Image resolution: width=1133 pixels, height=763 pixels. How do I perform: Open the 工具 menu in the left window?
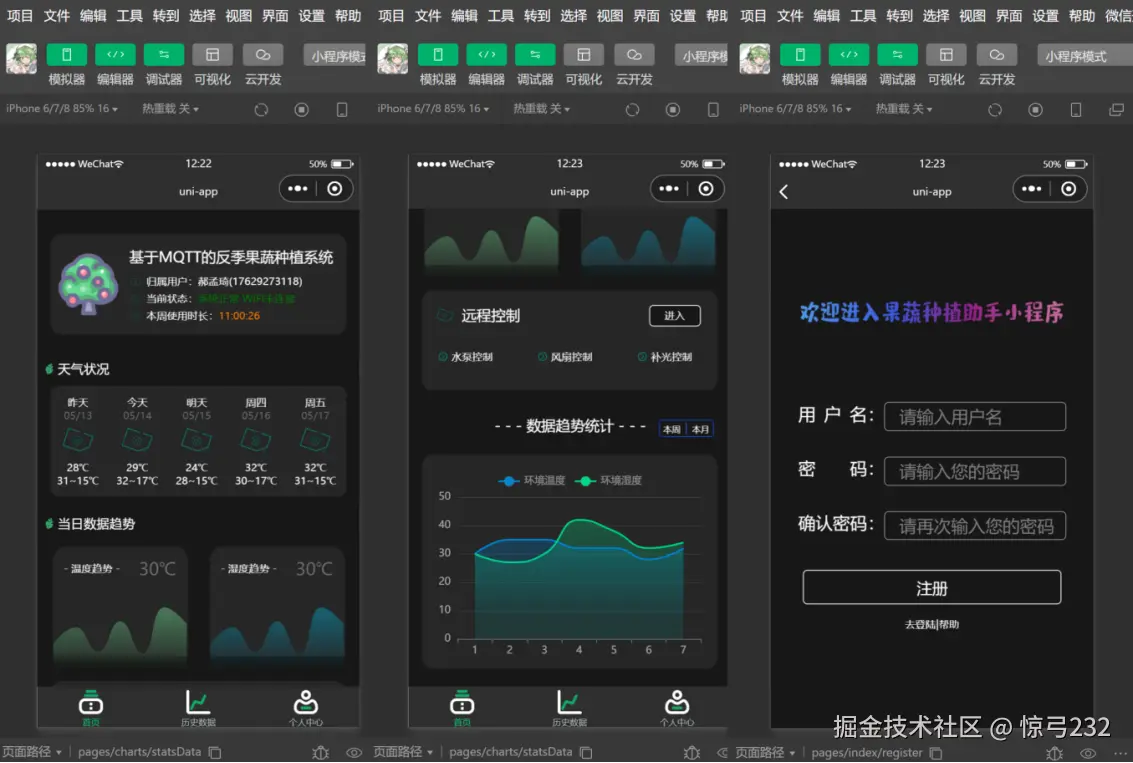click(x=129, y=16)
